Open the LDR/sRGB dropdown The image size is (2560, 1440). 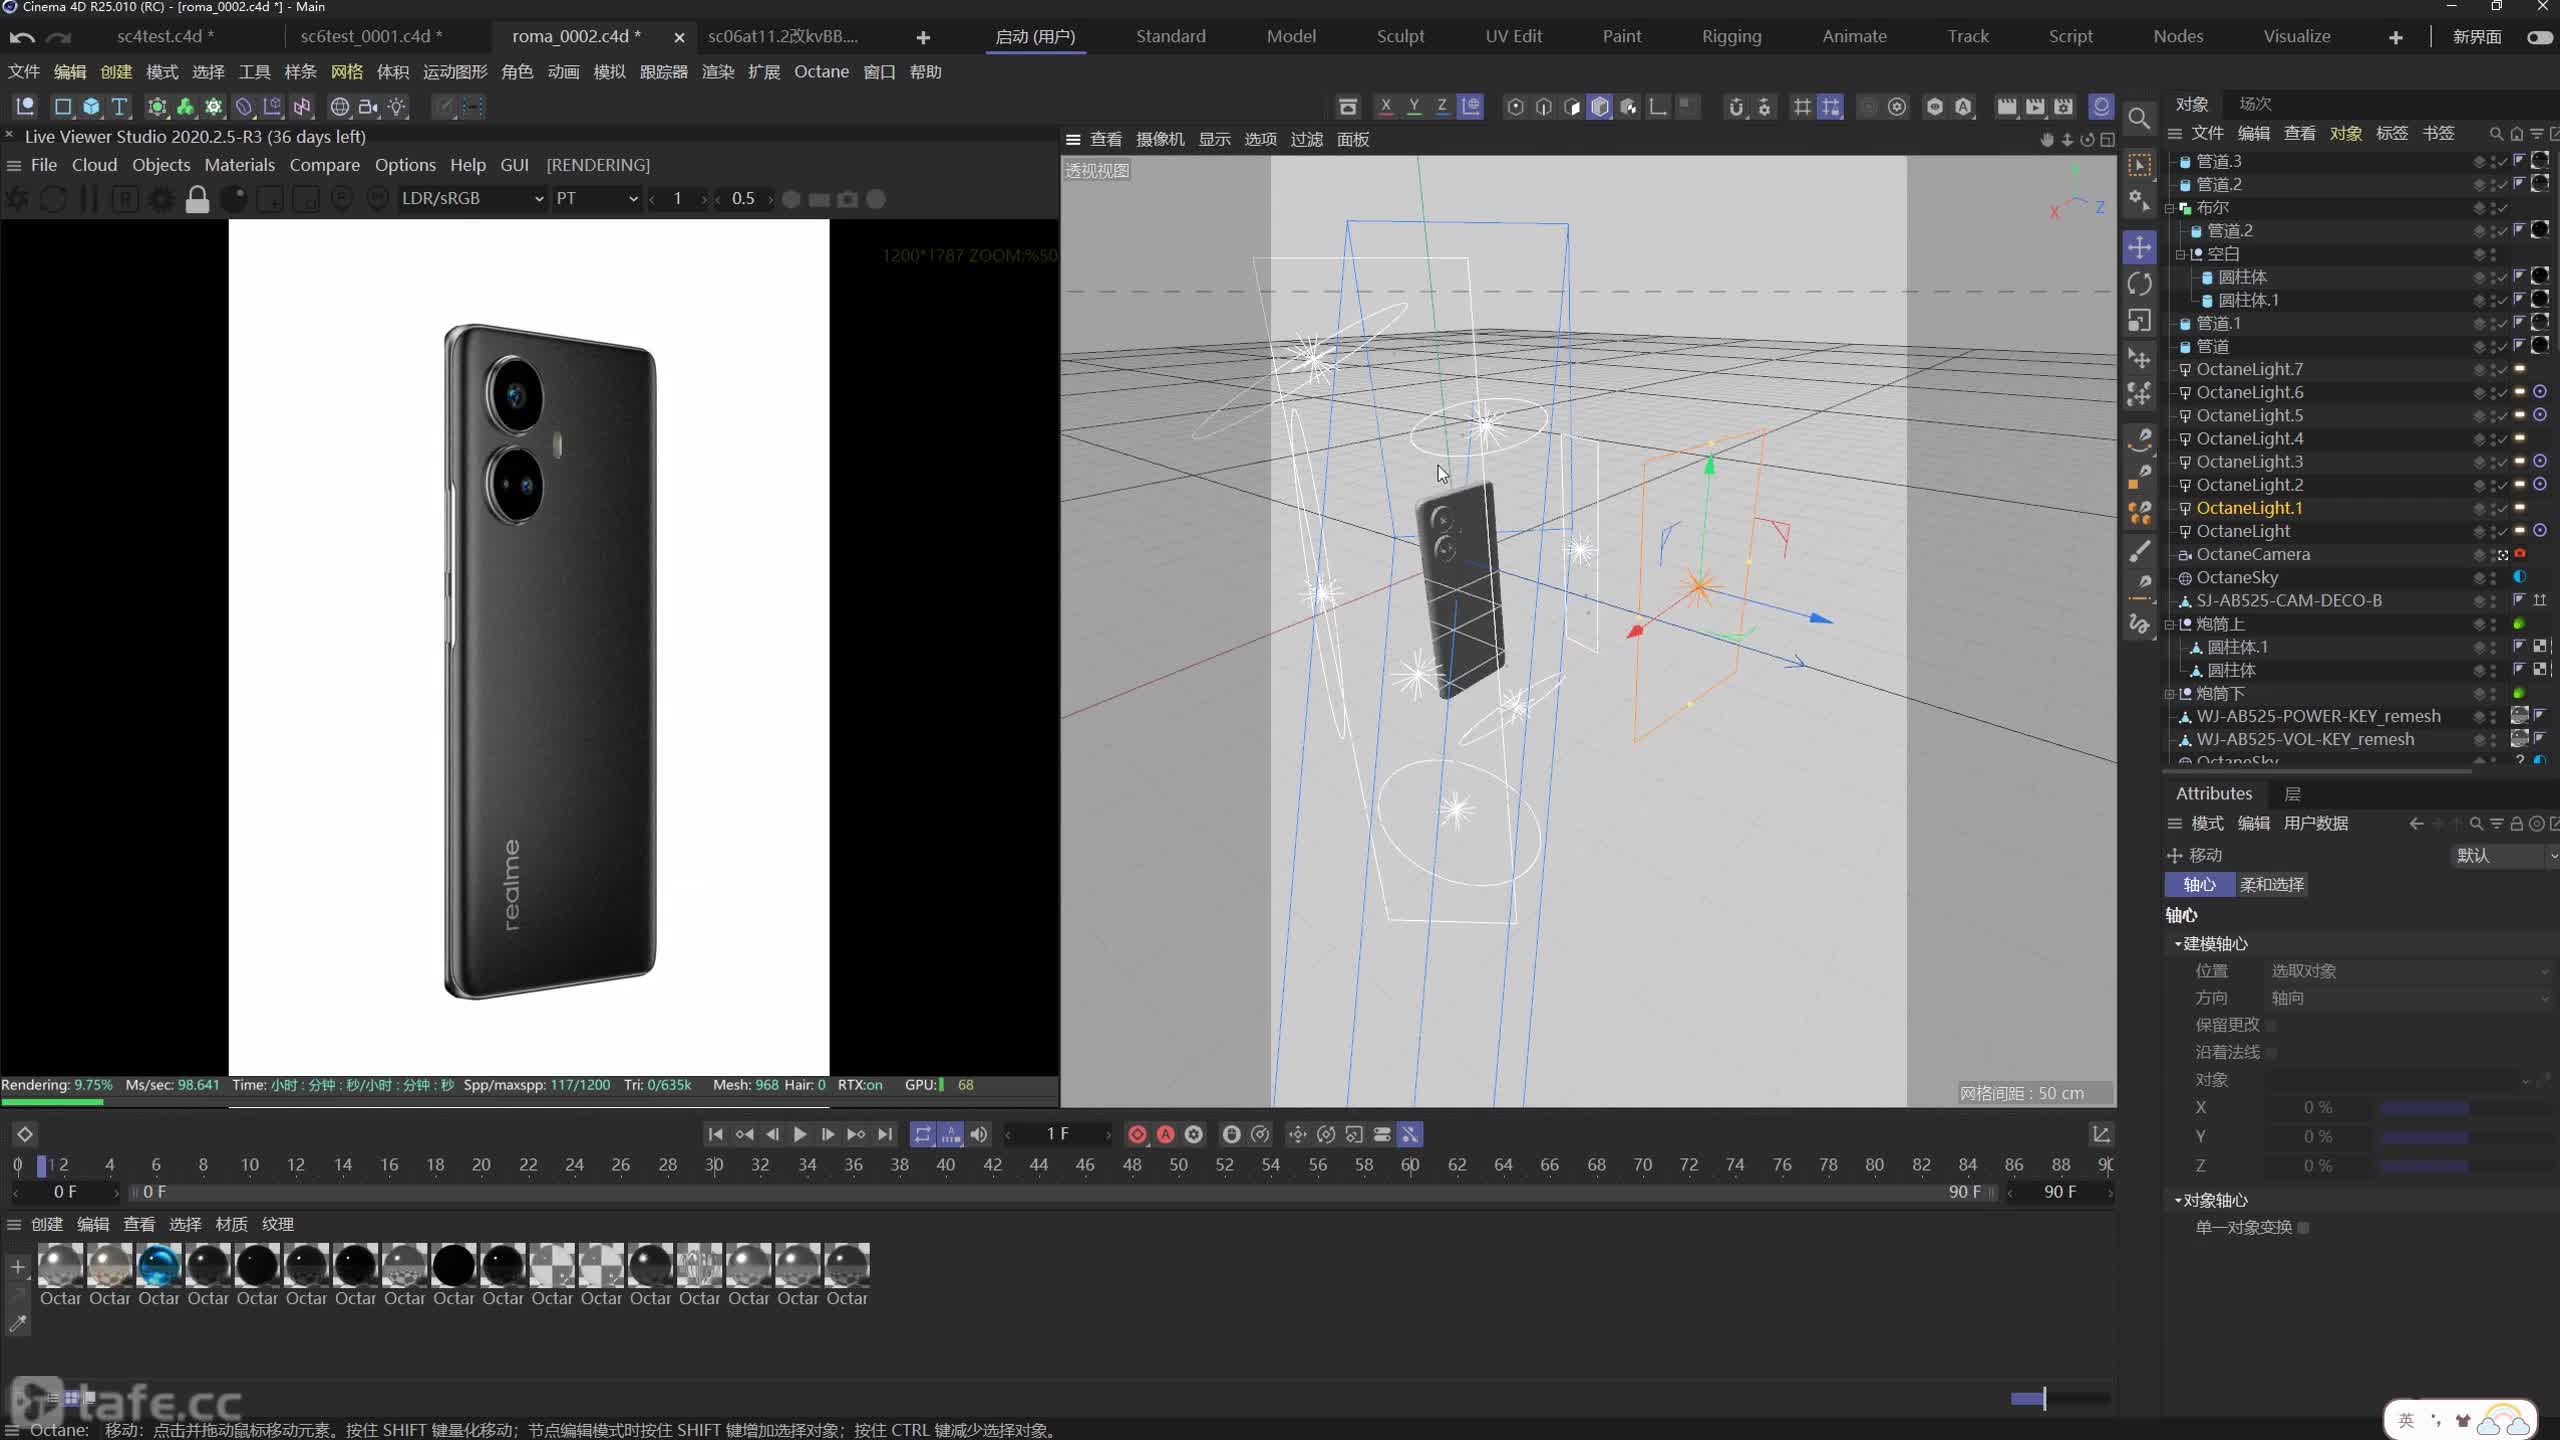[x=471, y=199]
